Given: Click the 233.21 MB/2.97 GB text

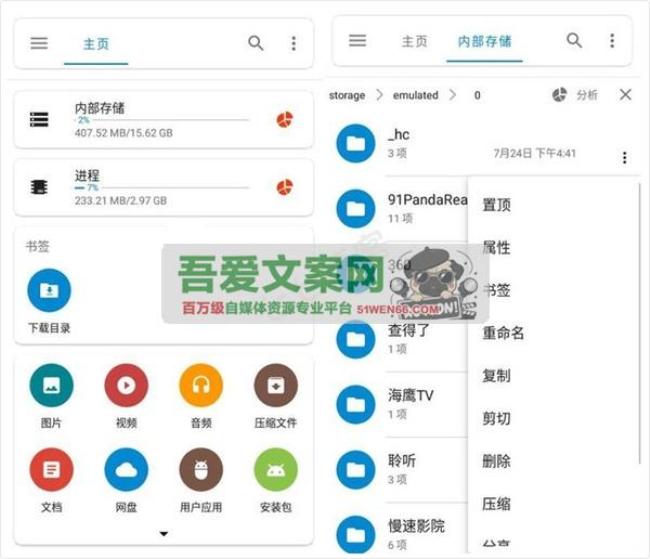Looking at the screenshot, I should point(121,201).
